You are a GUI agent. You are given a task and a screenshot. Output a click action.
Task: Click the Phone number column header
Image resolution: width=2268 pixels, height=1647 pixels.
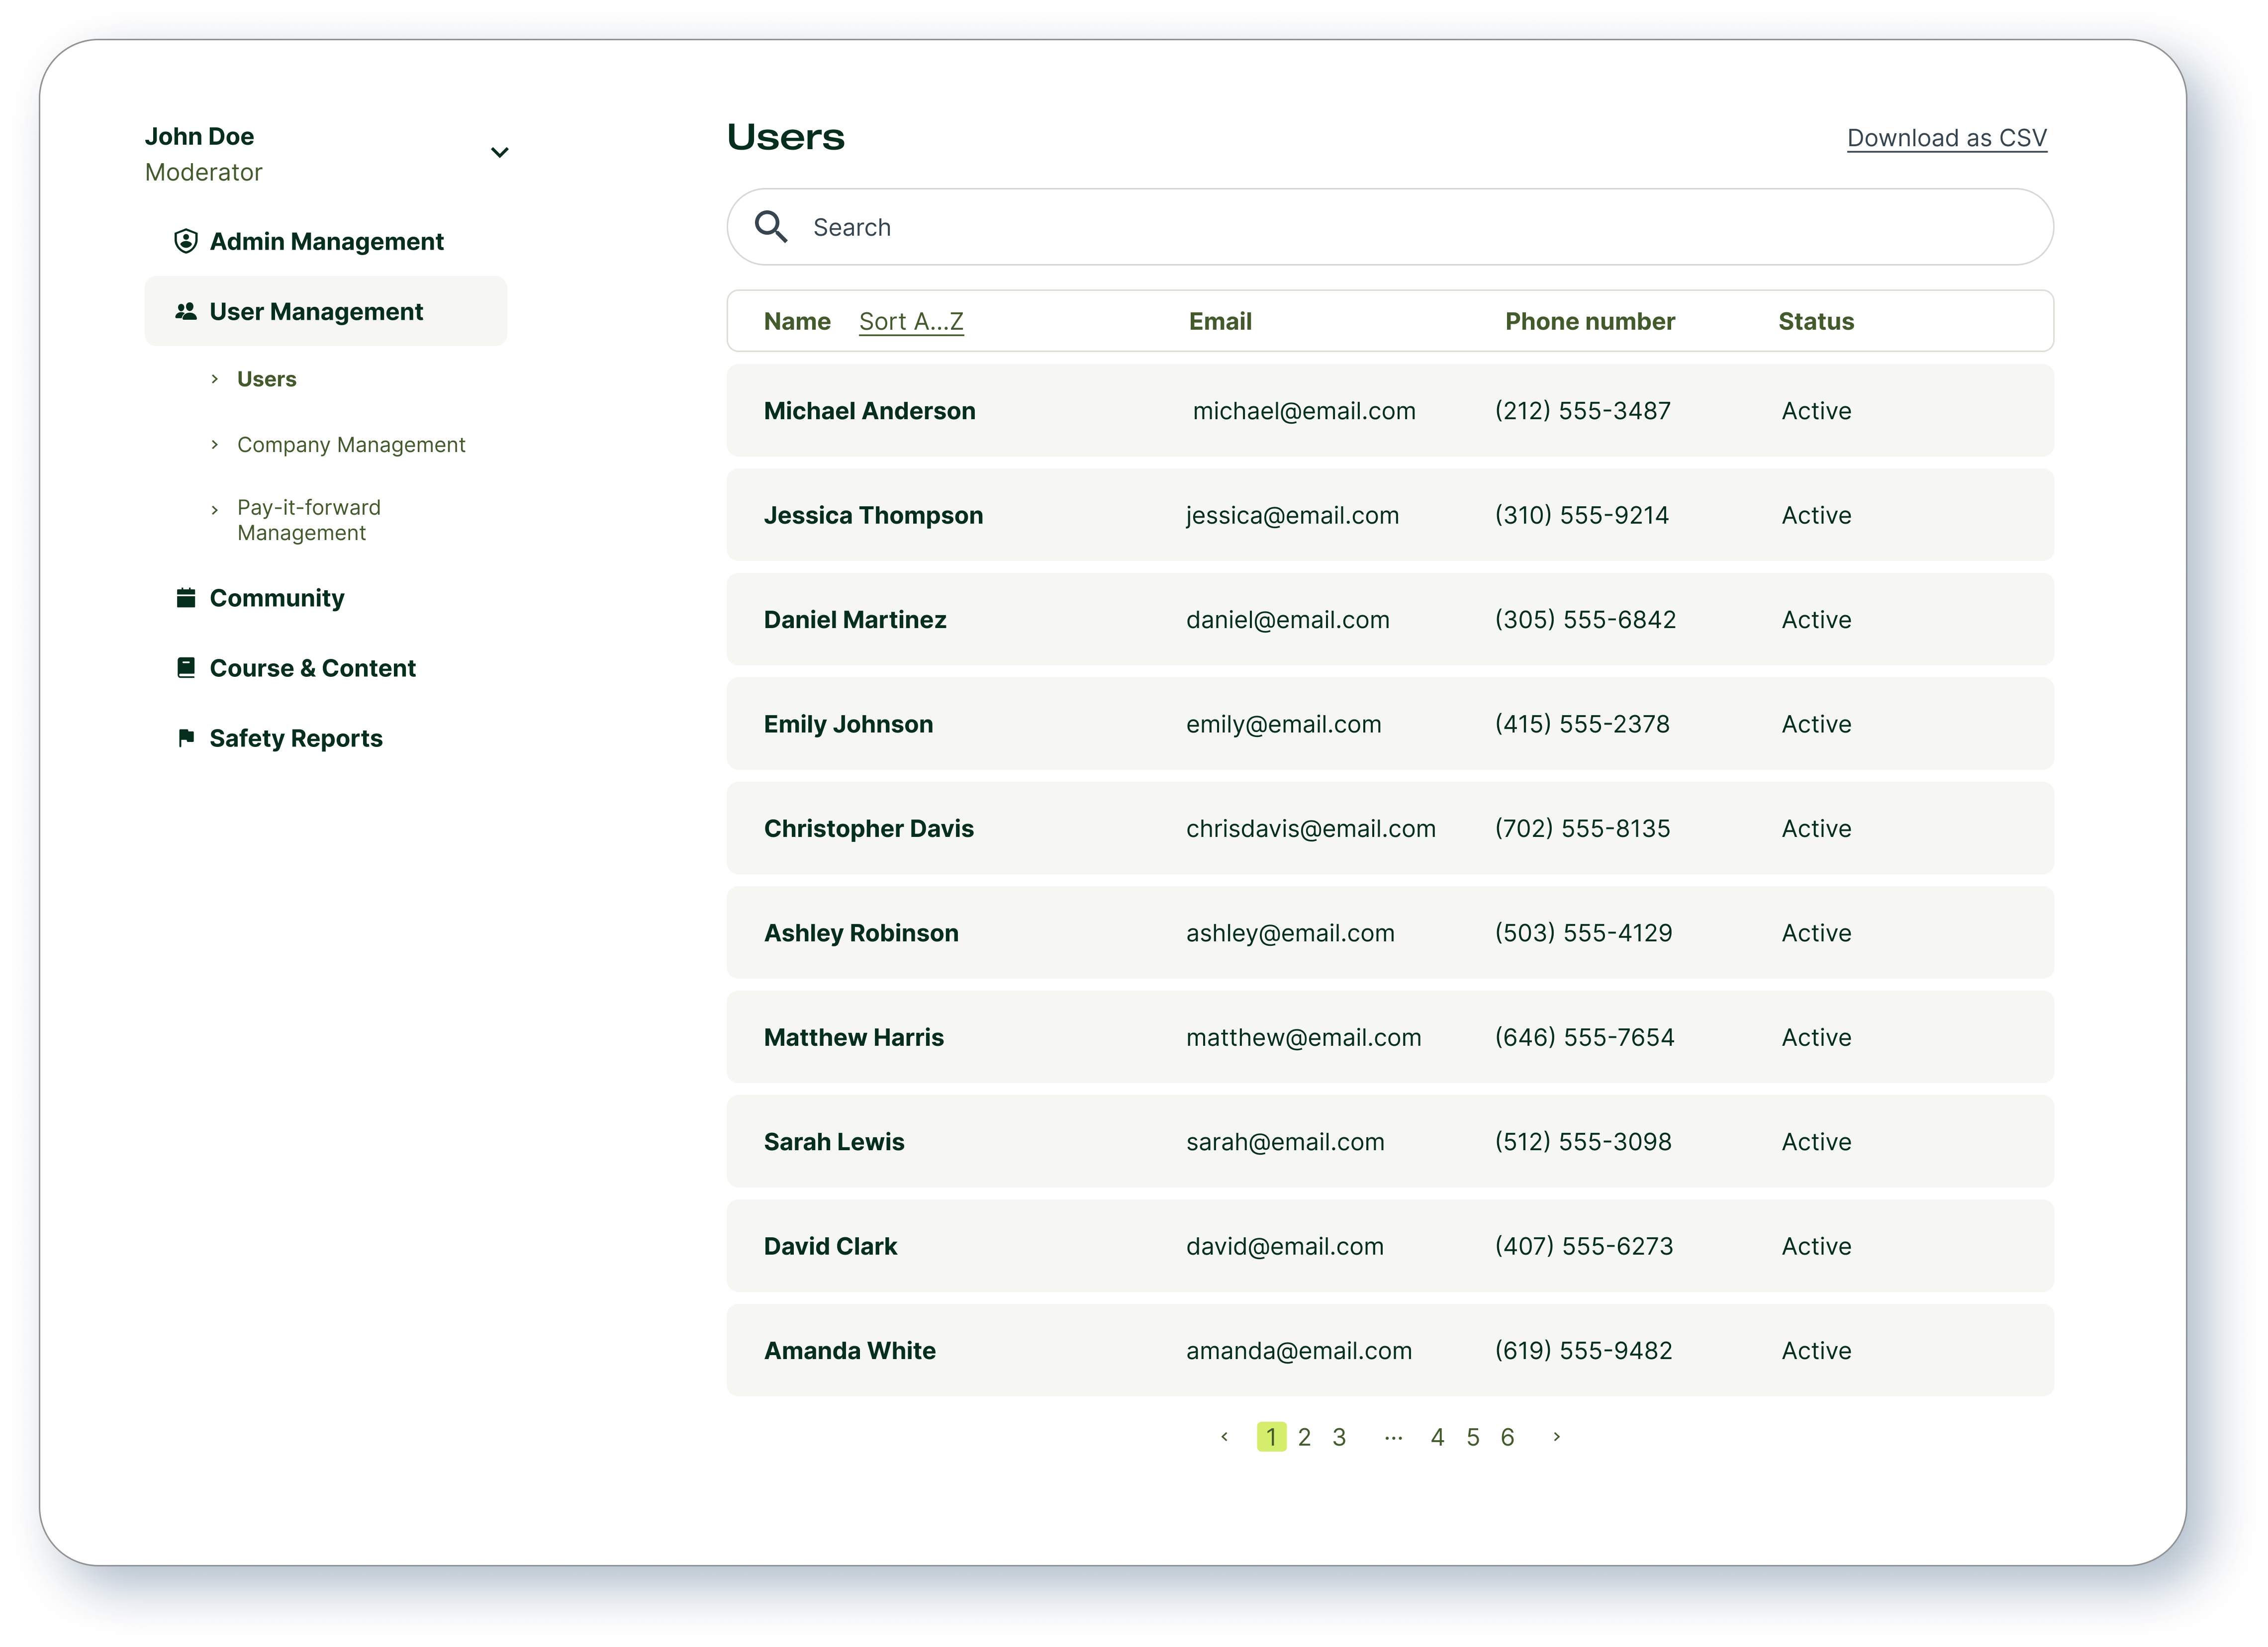pyautogui.click(x=1590, y=321)
